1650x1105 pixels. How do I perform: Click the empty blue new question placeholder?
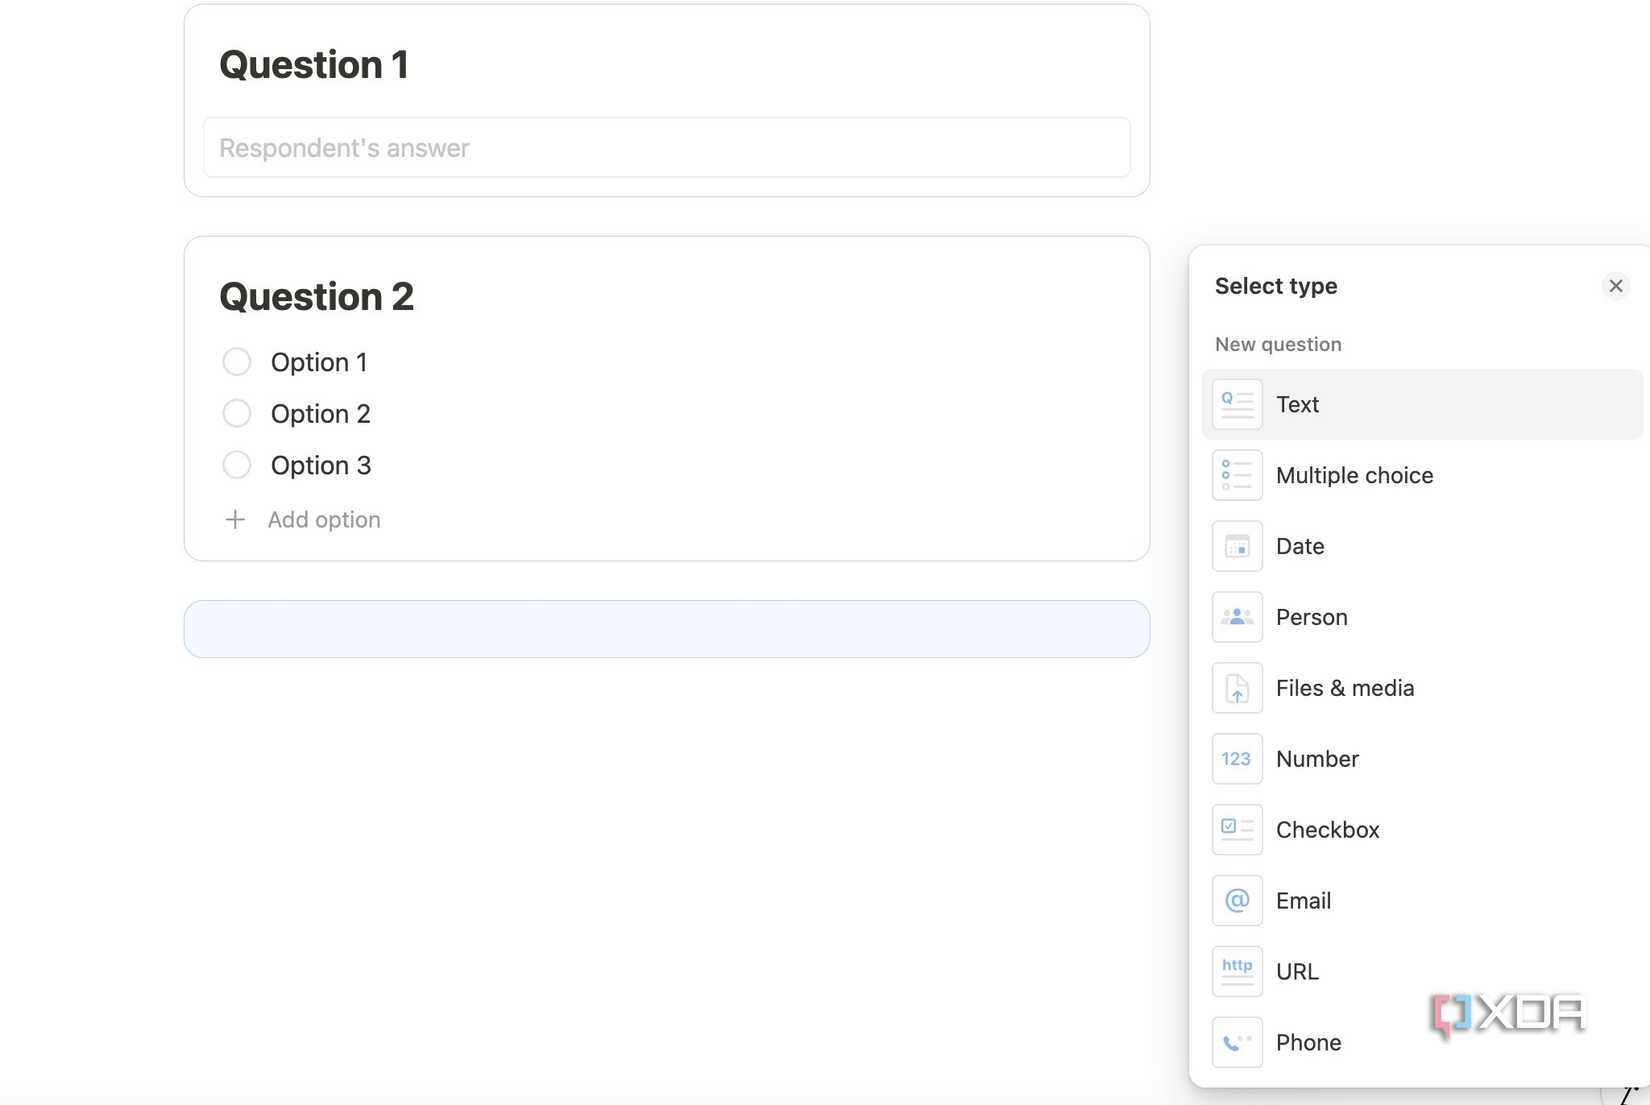(x=666, y=629)
